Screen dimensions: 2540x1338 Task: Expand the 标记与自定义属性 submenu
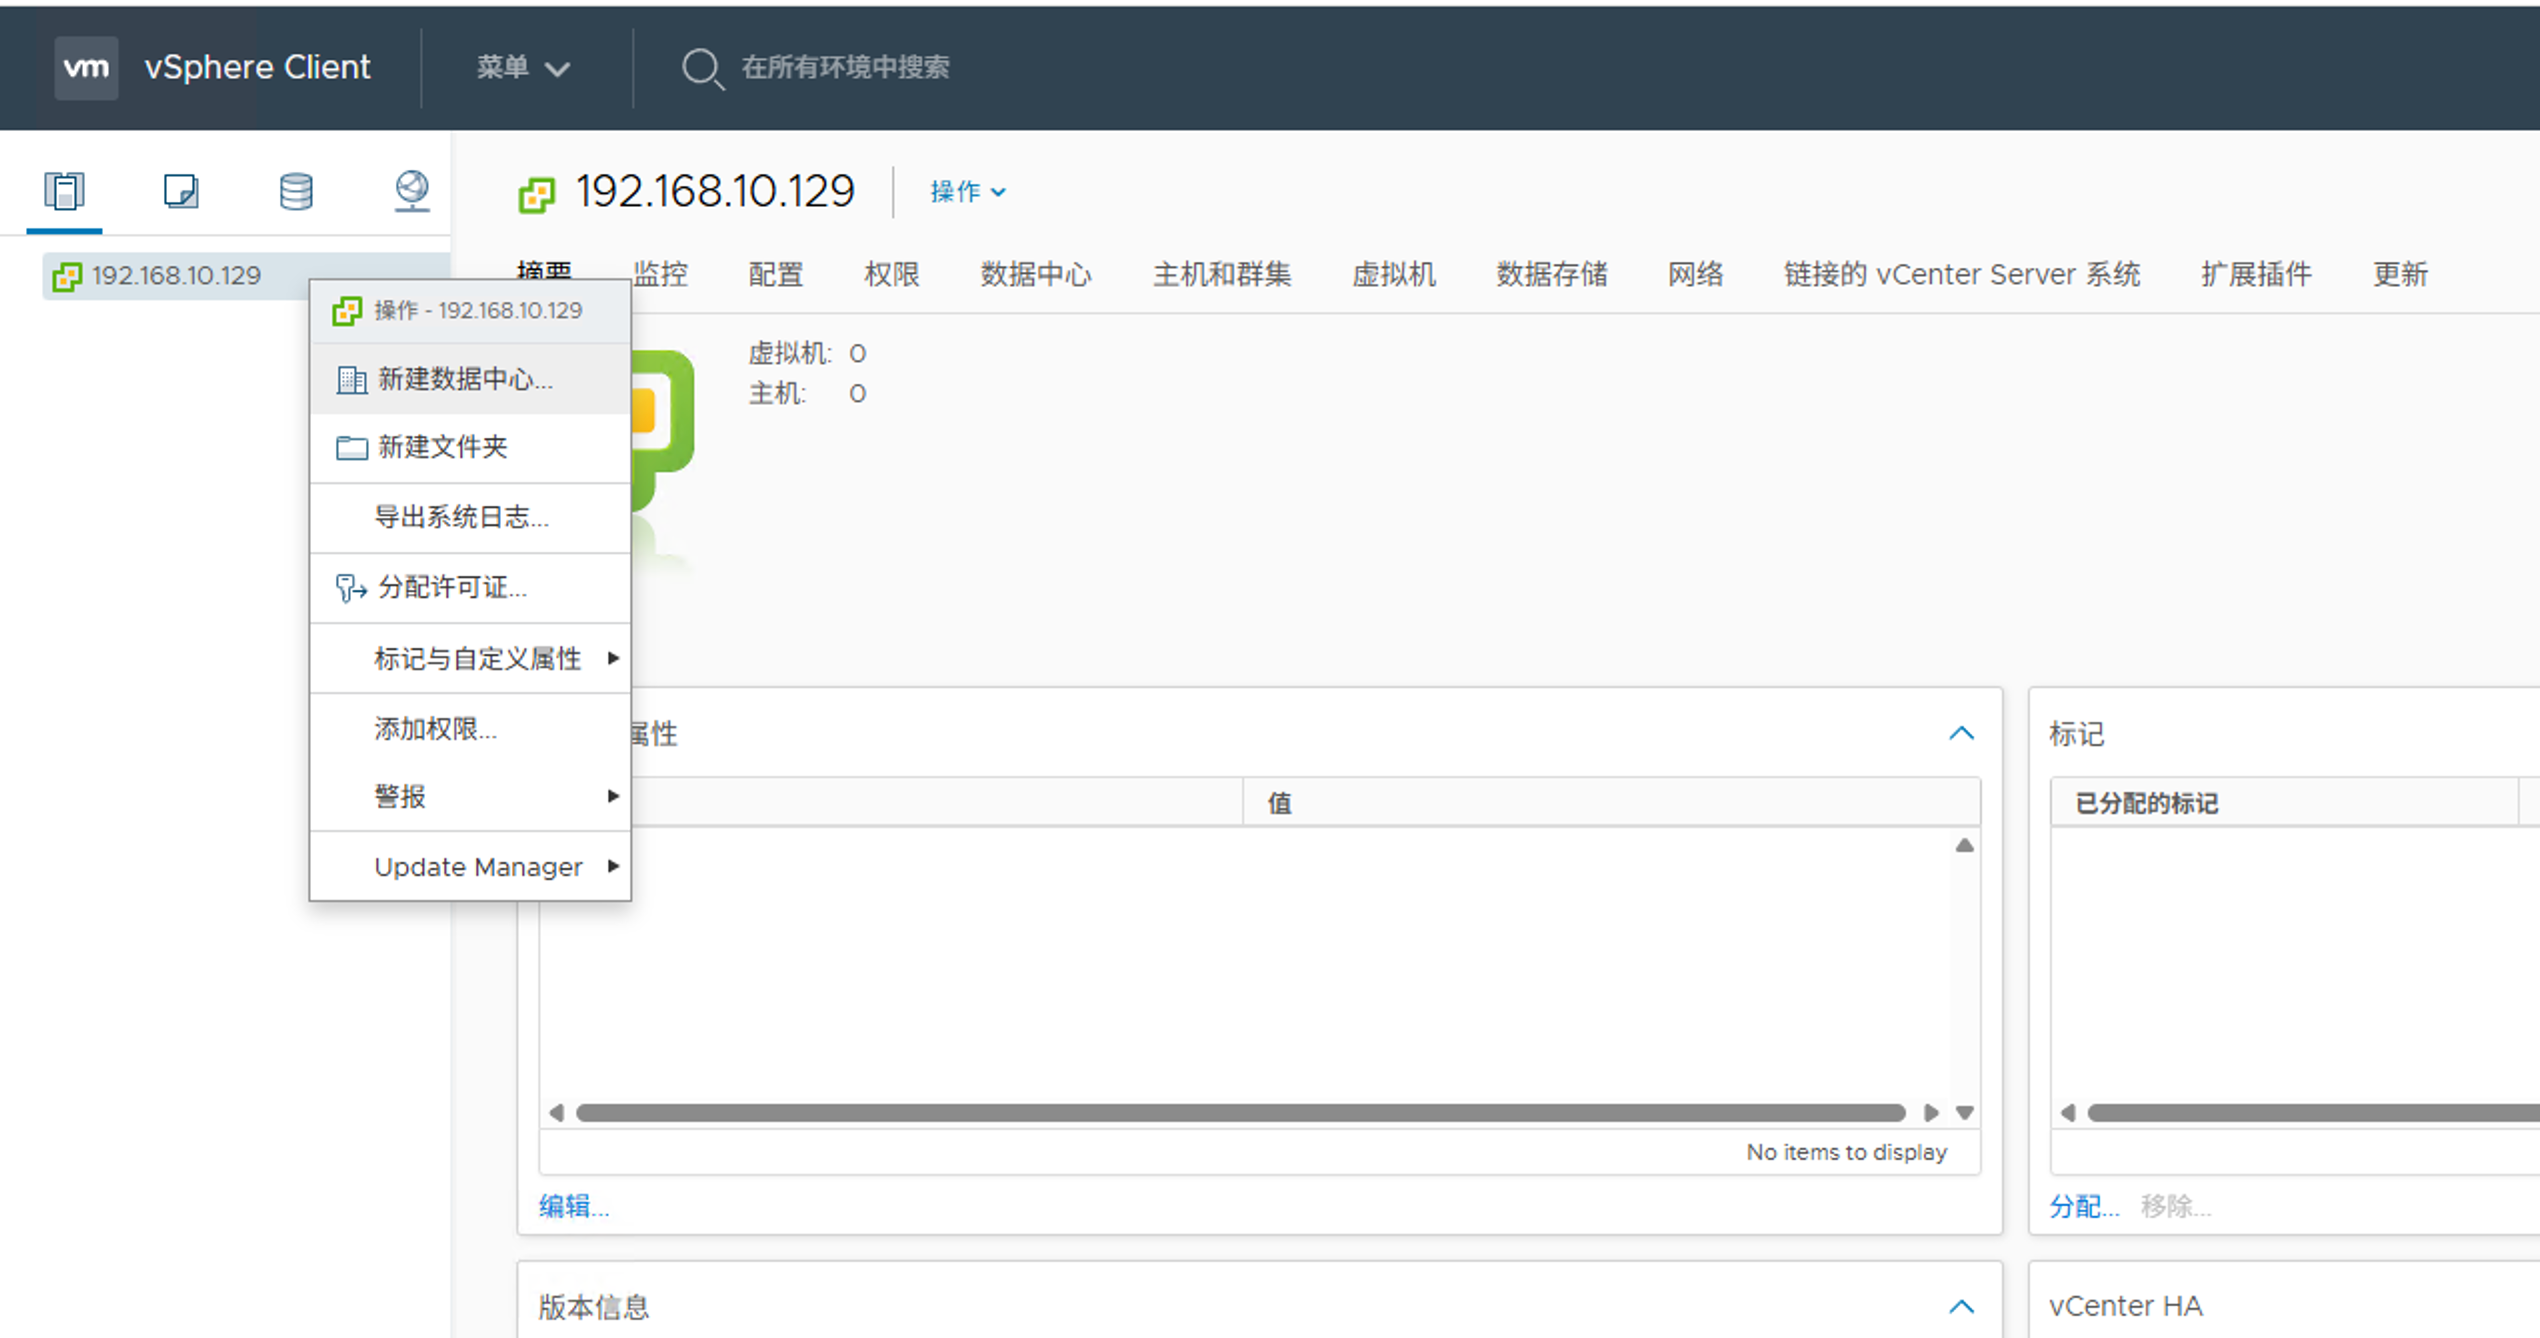[x=470, y=658]
